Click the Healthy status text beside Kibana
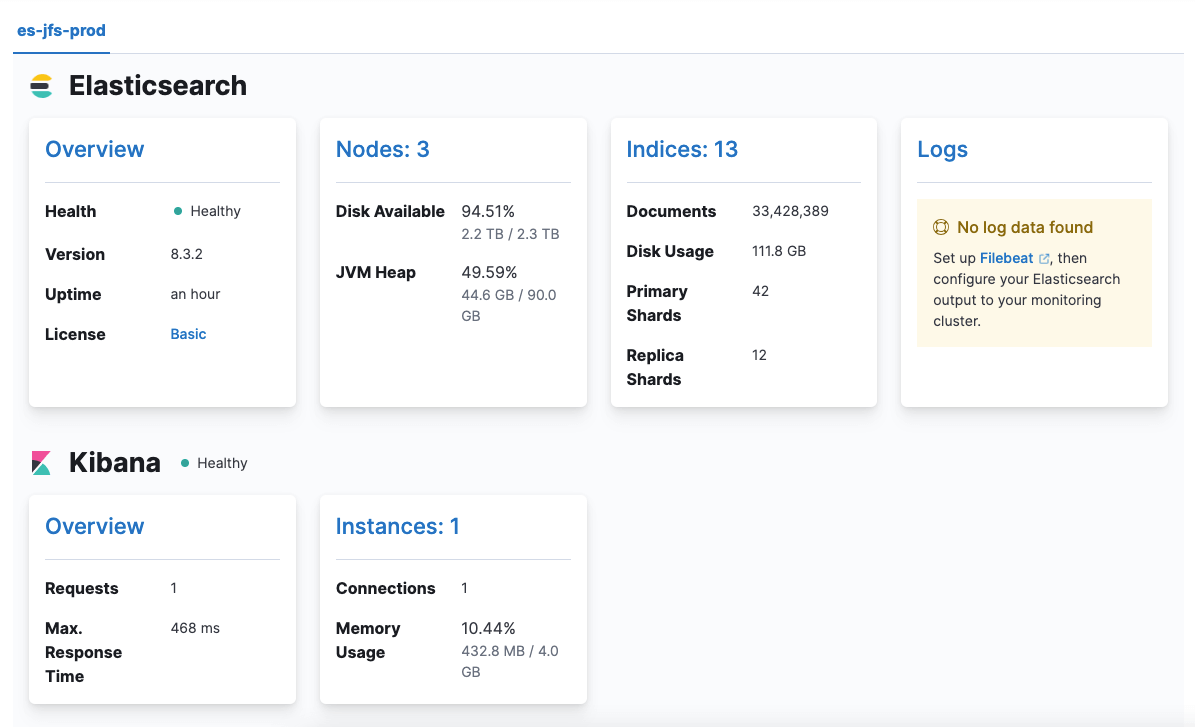This screenshot has height=727, width=1195. coord(223,463)
